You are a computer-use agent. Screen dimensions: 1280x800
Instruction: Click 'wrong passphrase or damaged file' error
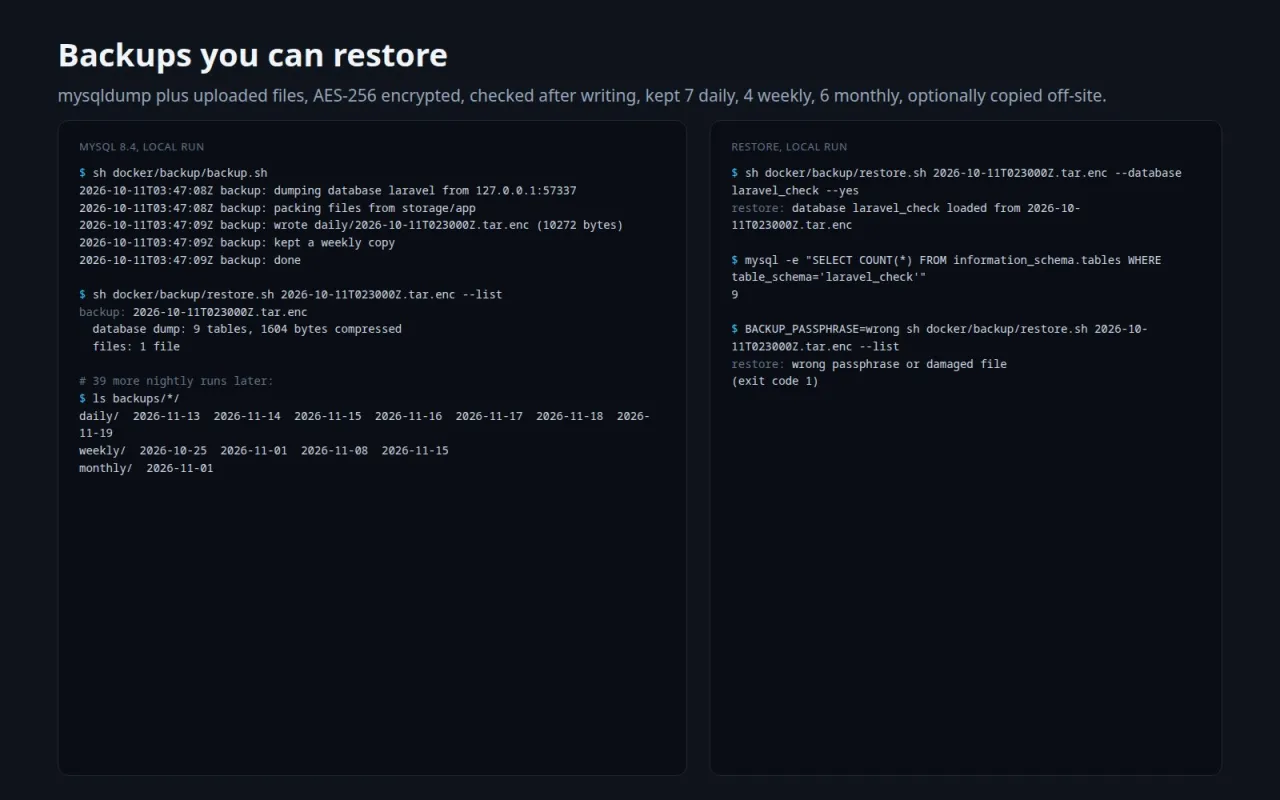coord(899,364)
